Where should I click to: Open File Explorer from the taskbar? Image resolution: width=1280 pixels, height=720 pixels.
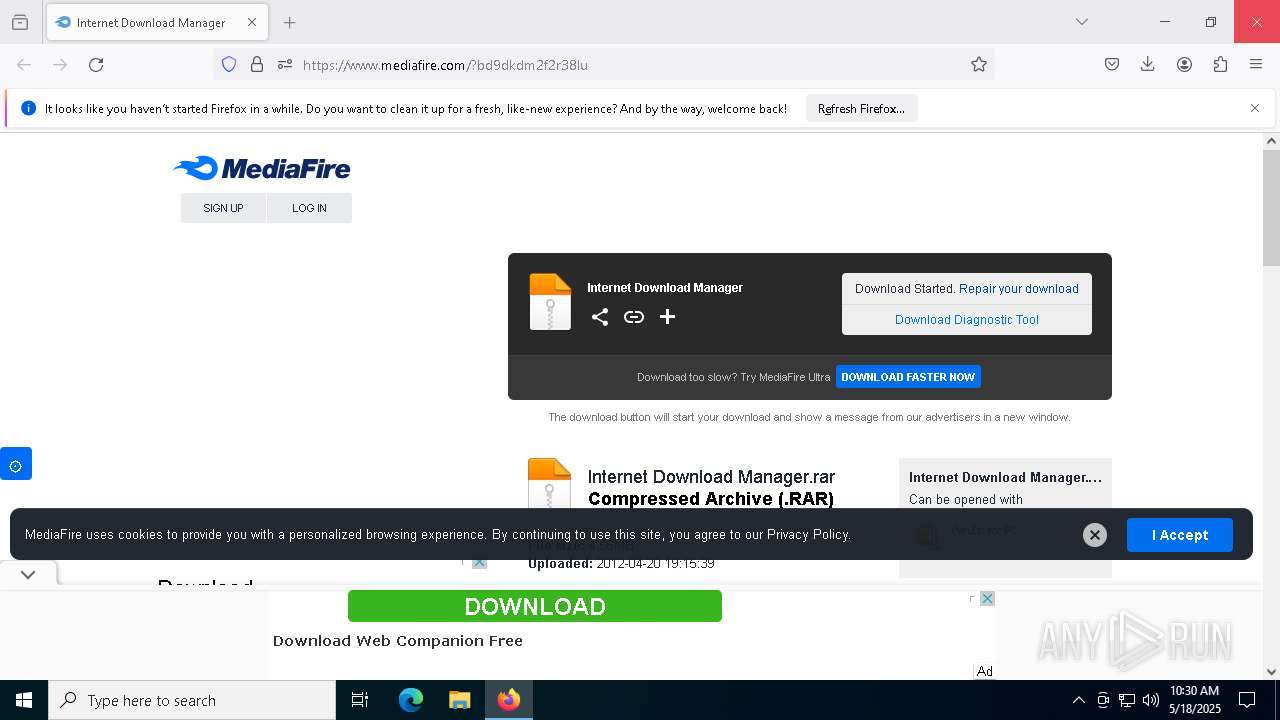(x=459, y=700)
